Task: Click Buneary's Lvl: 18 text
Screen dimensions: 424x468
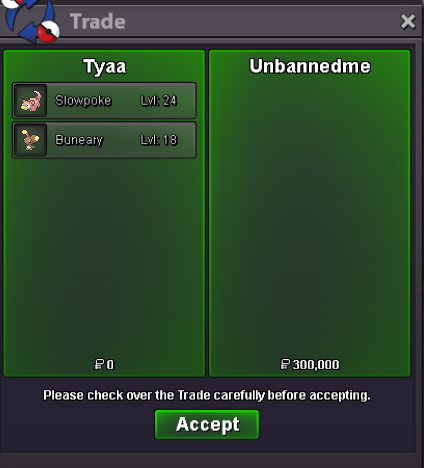Action: pyautogui.click(x=159, y=140)
